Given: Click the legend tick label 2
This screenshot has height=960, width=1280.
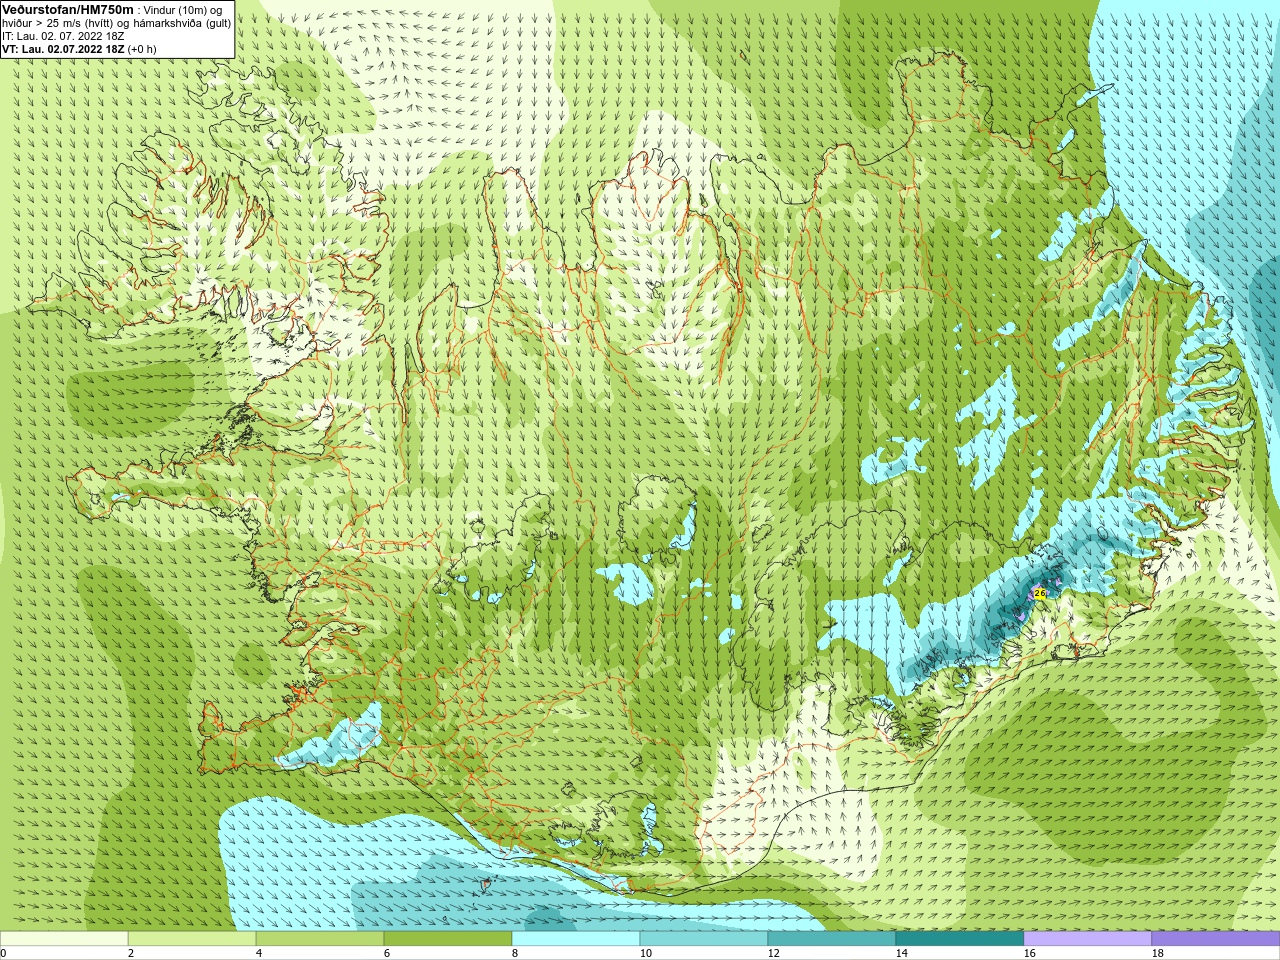Looking at the screenshot, I should point(131,953).
